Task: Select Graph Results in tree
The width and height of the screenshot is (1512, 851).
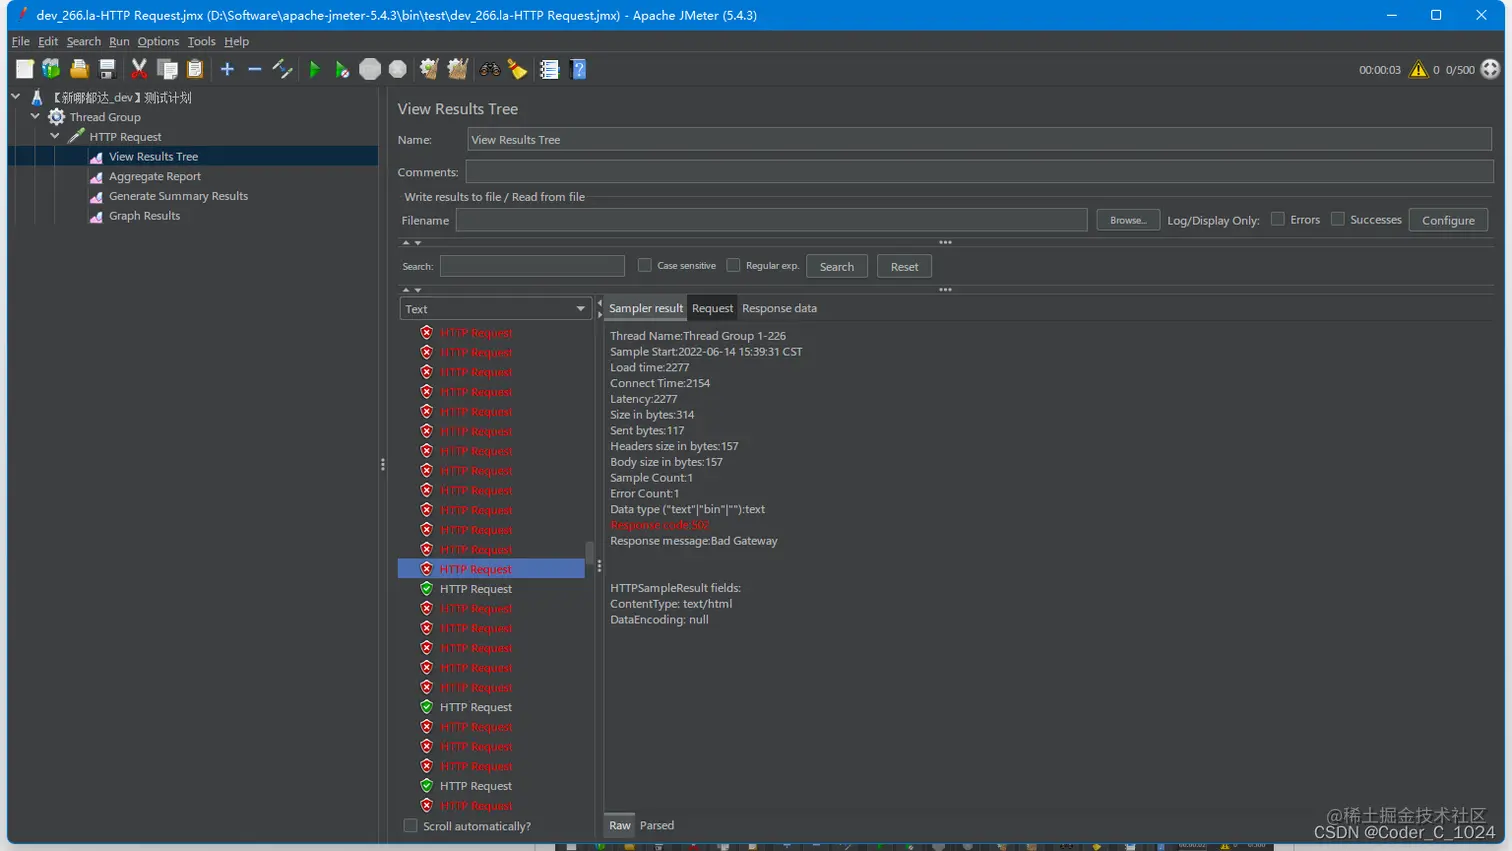Action: pyautogui.click(x=144, y=216)
